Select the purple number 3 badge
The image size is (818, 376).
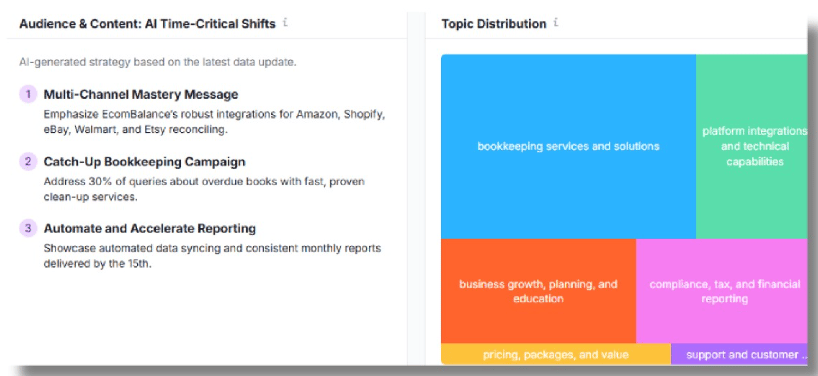pyautogui.click(x=28, y=228)
